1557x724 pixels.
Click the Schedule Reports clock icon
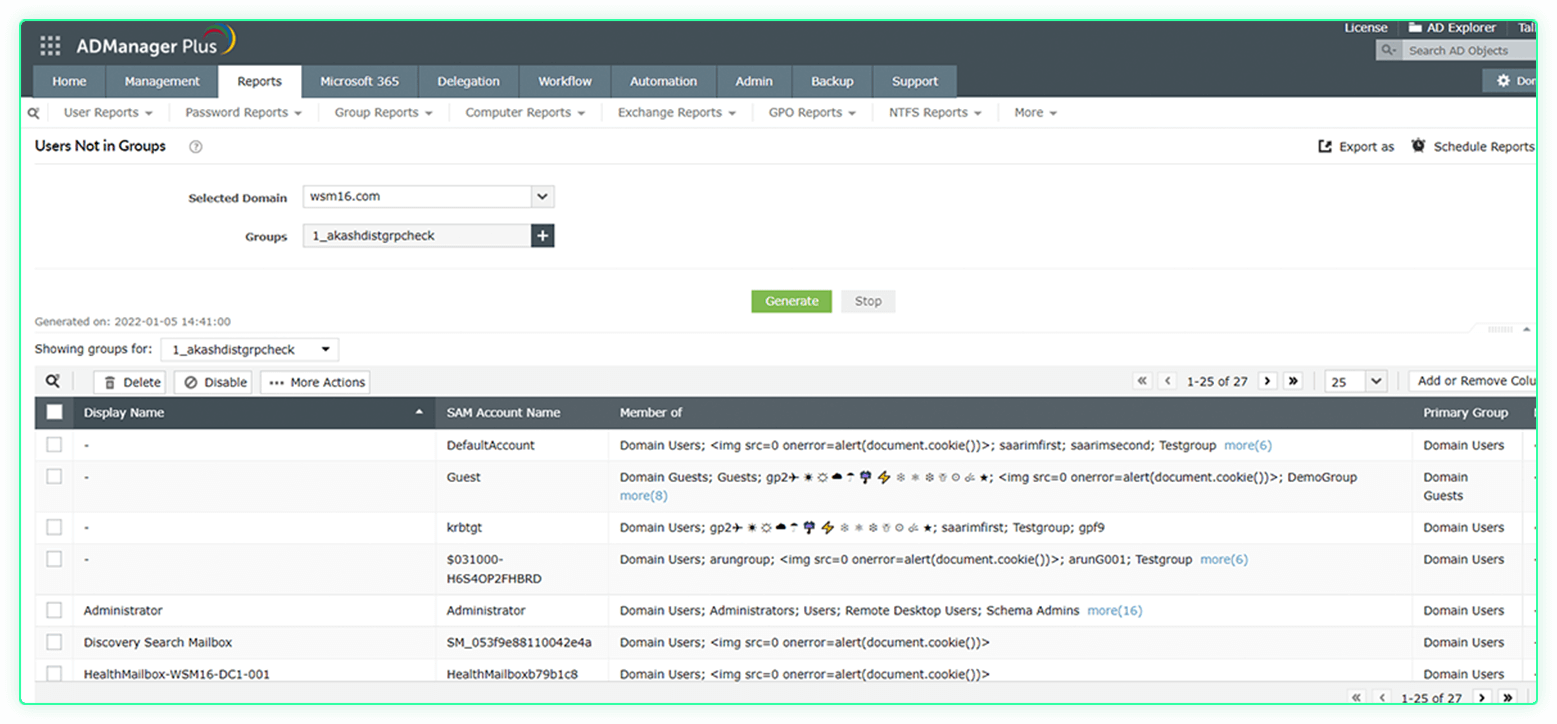pyautogui.click(x=1418, y=146)
